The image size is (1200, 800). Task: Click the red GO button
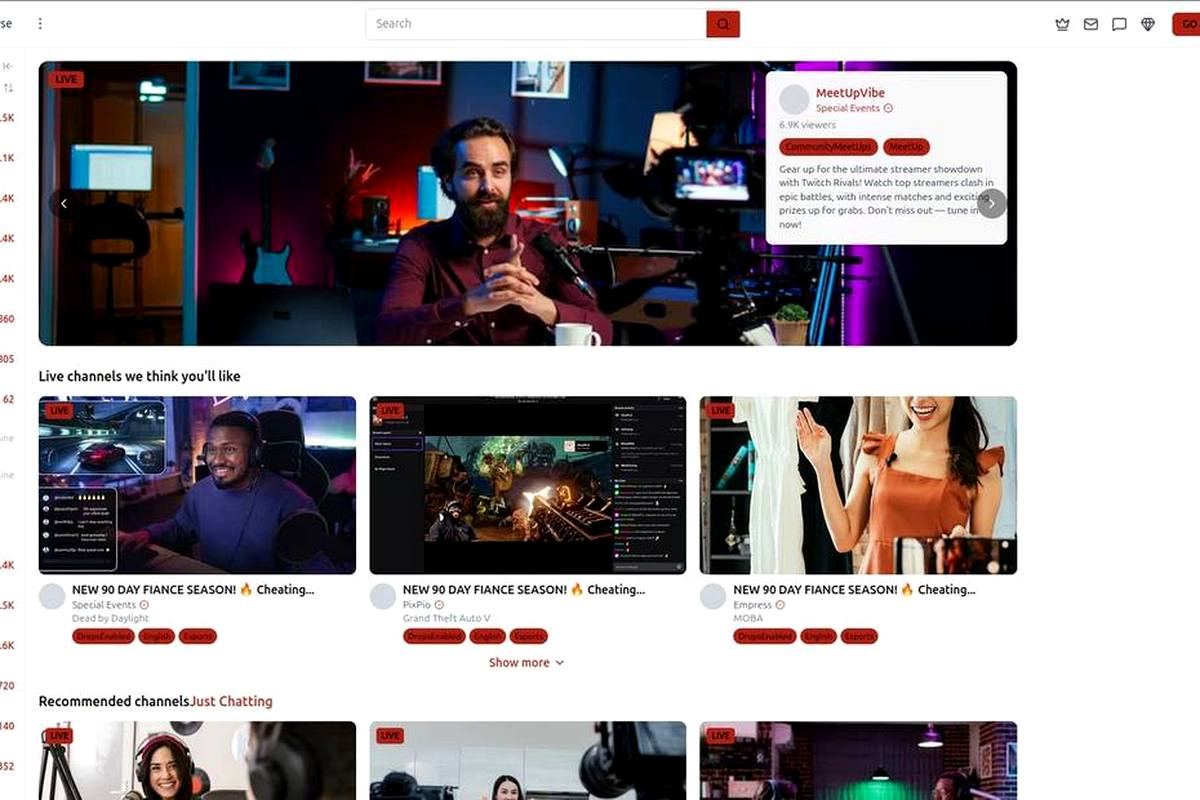click(1187, 24)
